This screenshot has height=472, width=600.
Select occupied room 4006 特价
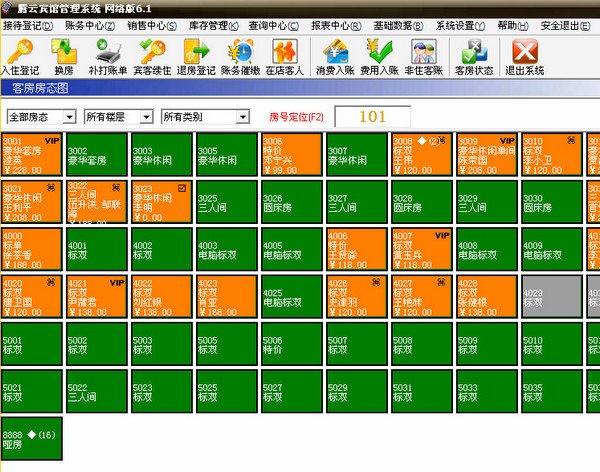coord(357,249)
